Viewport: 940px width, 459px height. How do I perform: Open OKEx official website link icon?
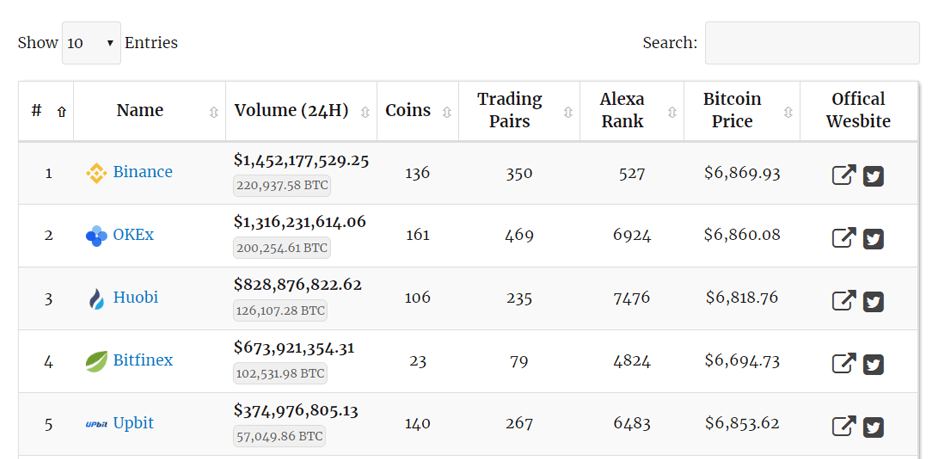[844, 238]
